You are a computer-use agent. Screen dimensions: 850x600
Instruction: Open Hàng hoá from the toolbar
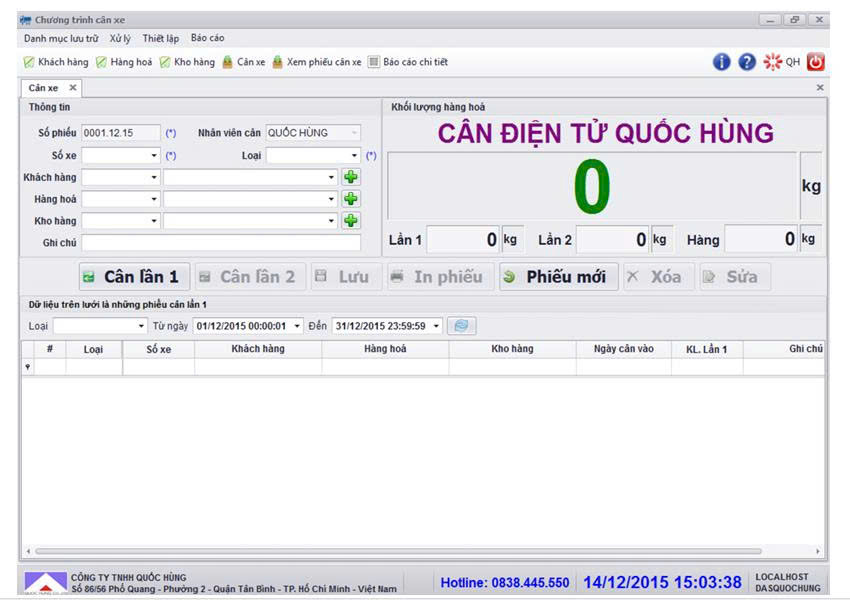point(124,62)
